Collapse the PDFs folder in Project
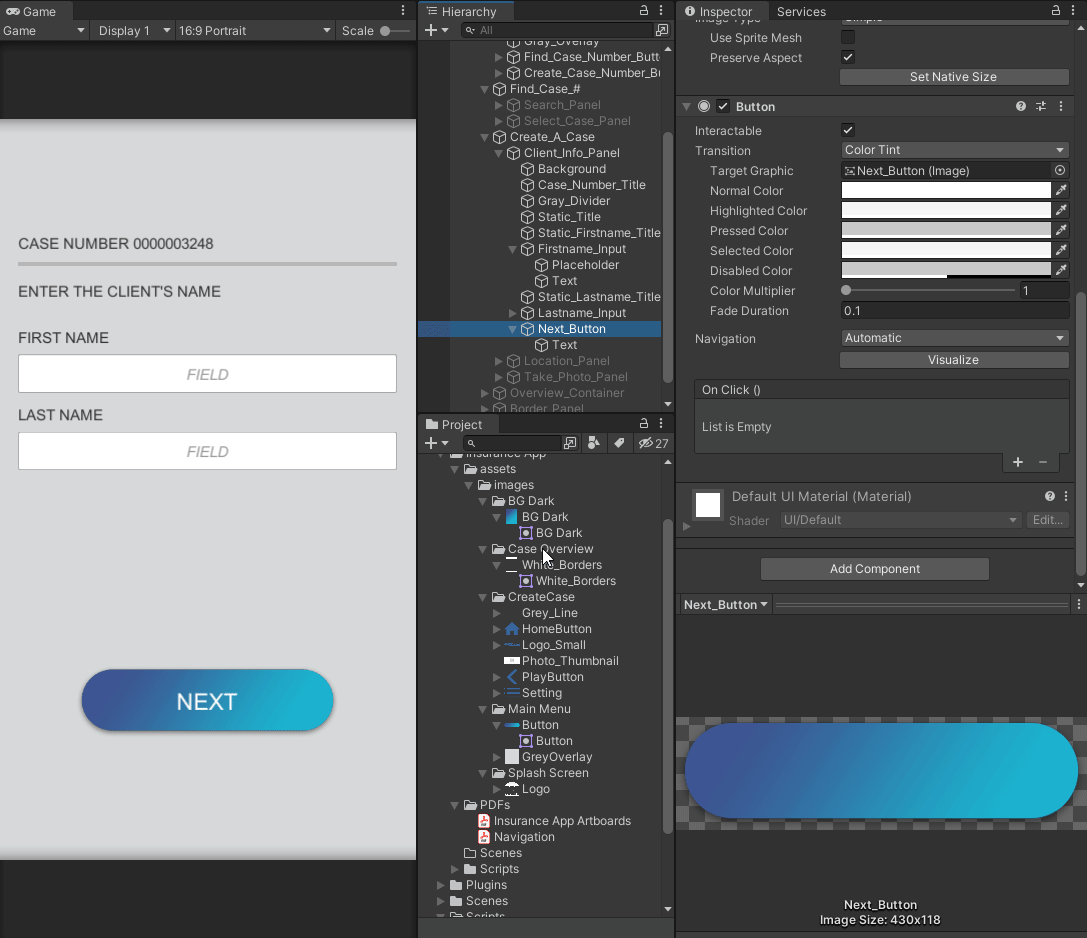 pyautogui.click(x=455, y=806)
